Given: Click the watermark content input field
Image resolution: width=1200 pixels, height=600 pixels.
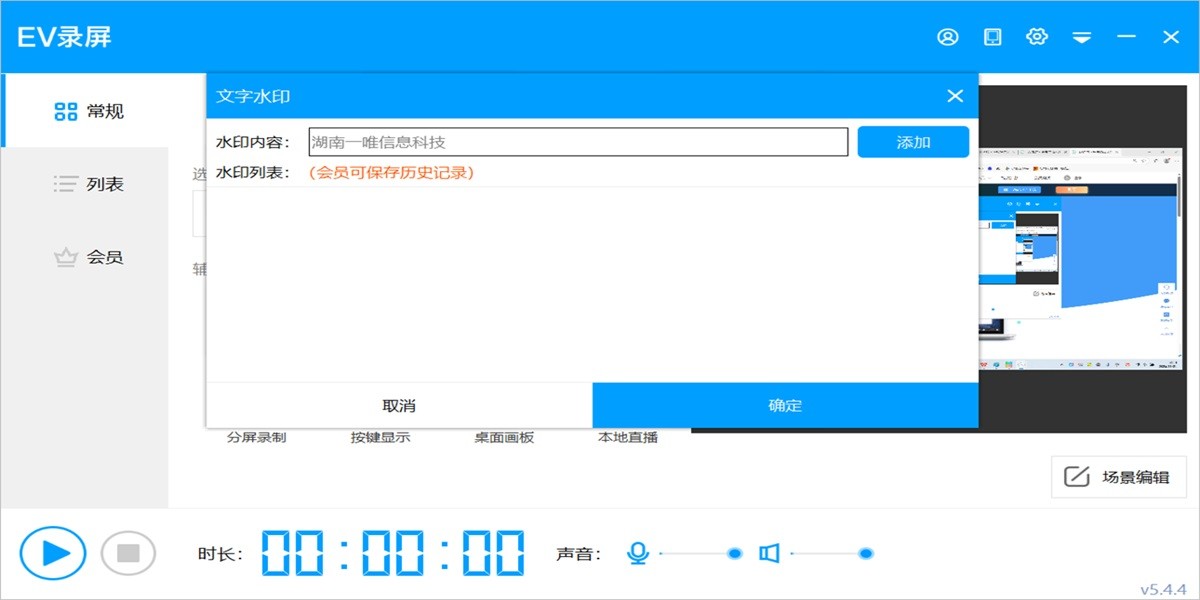Looking at the screenshot, I should tap(576, 141).
